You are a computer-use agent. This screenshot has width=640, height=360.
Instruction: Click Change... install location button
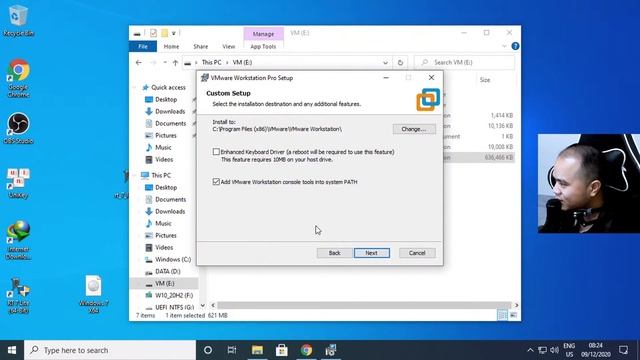click(x=414, y=129)
